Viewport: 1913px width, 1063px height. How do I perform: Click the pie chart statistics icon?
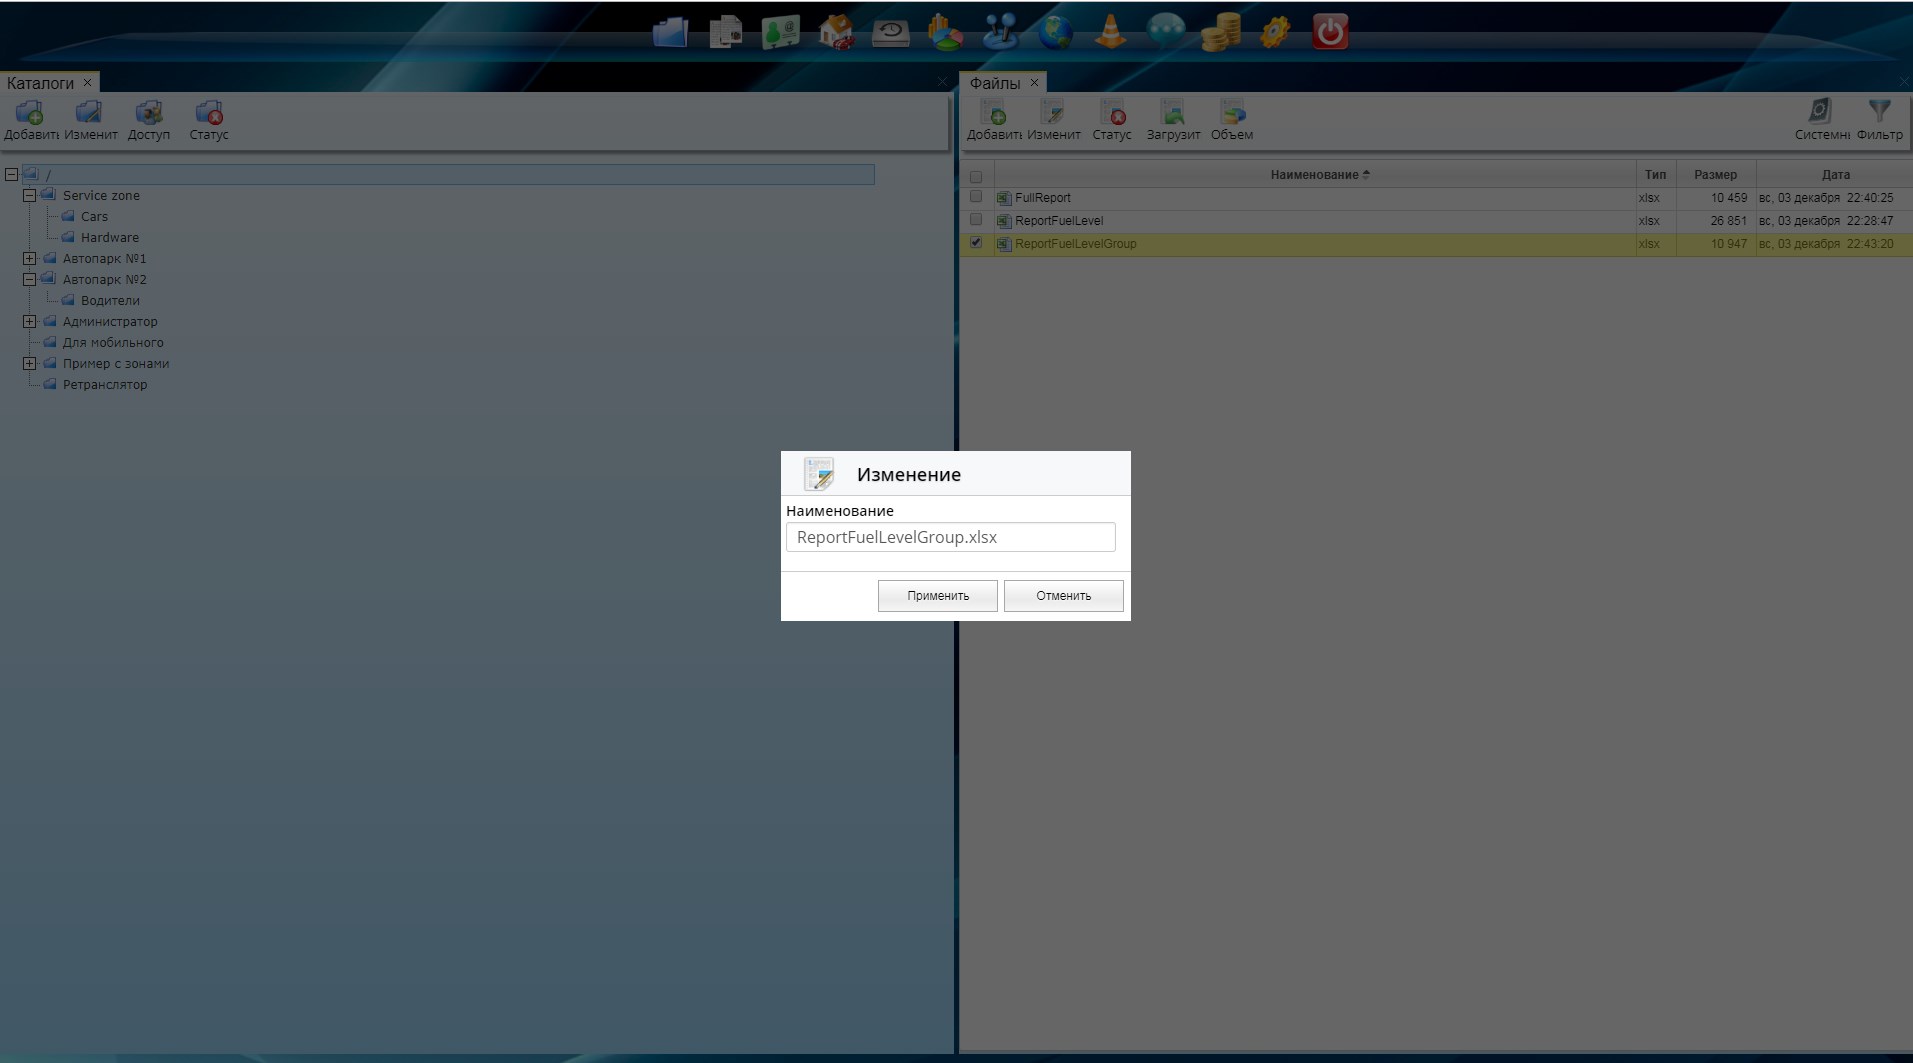945,32
